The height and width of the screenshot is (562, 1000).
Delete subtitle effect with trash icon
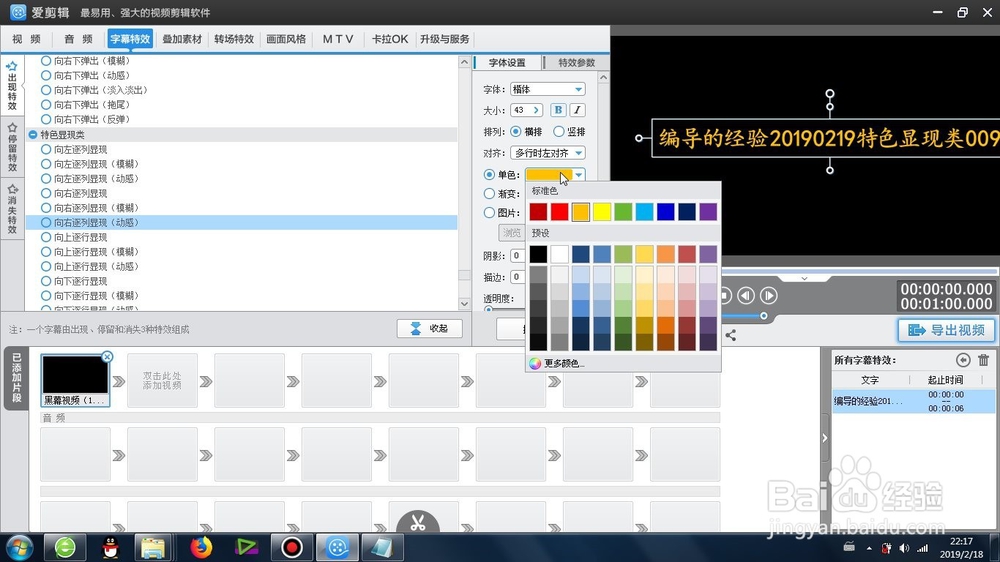(x=983, y=360)
